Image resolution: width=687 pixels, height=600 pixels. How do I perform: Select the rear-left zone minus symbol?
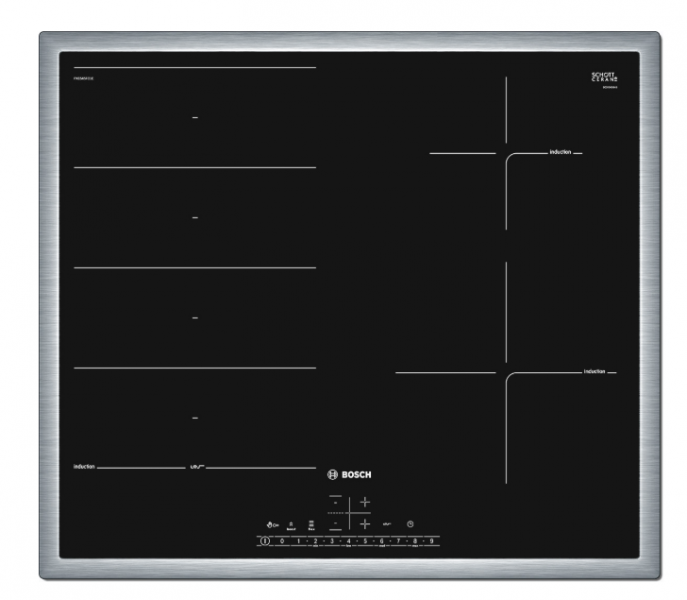(x=336, y=503)
